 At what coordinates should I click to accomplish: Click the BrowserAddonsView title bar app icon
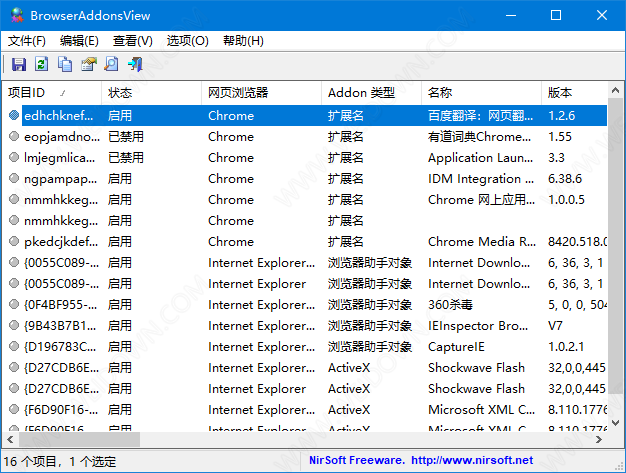(17, 15)
